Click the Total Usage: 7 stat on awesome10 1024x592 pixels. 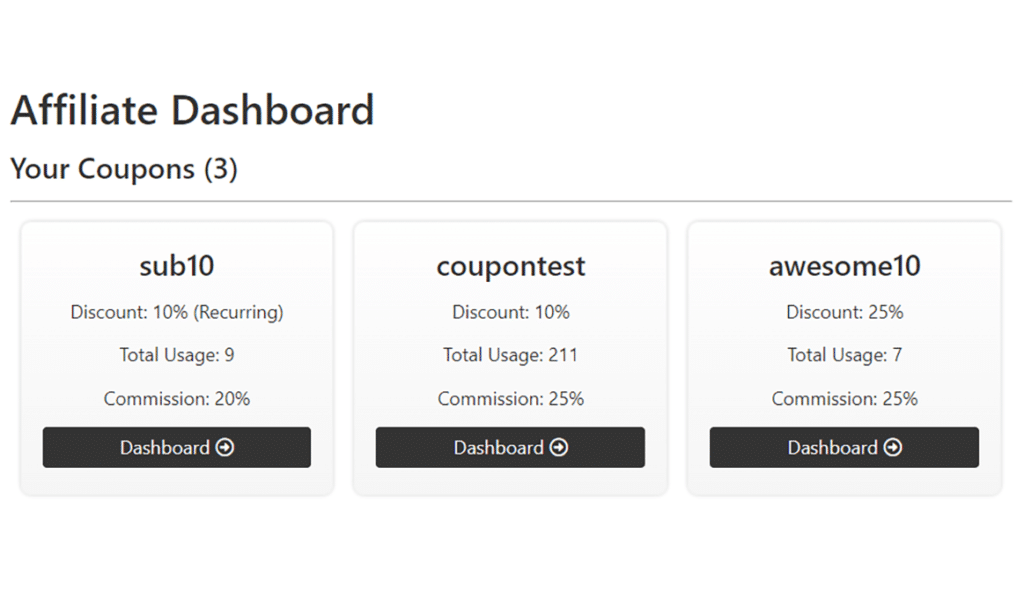tap(843, 355)
